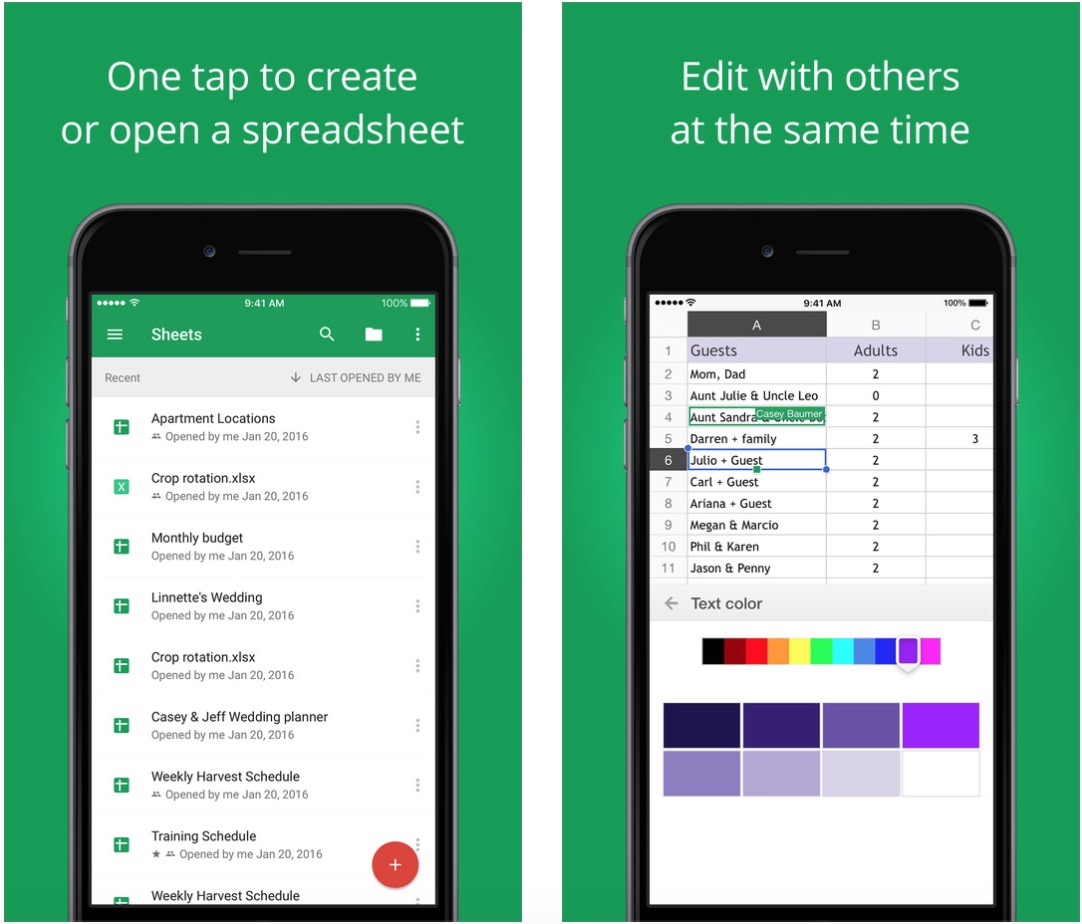Choose the darkest navy purple shade swatch
Viewport: 1082px width, 924px height.
701,725
